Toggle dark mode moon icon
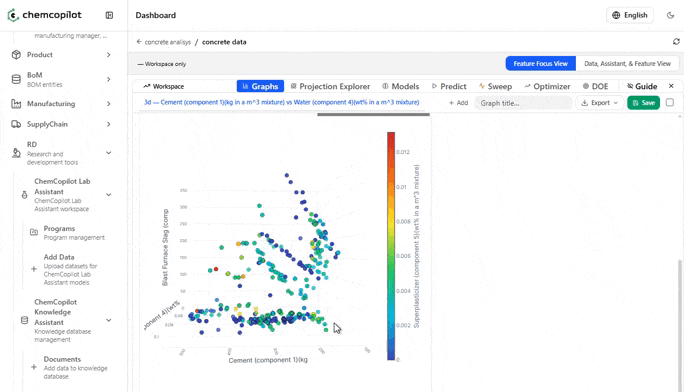Image resolution: width=684 pixels, height=392 pixels. pyautogui.click(x=670, y=15)
